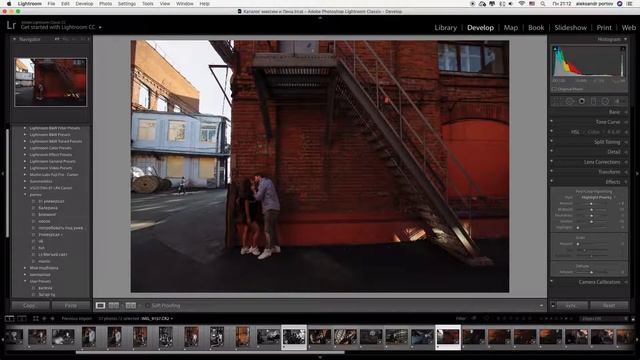Switch to the Print module

(604, 27)
